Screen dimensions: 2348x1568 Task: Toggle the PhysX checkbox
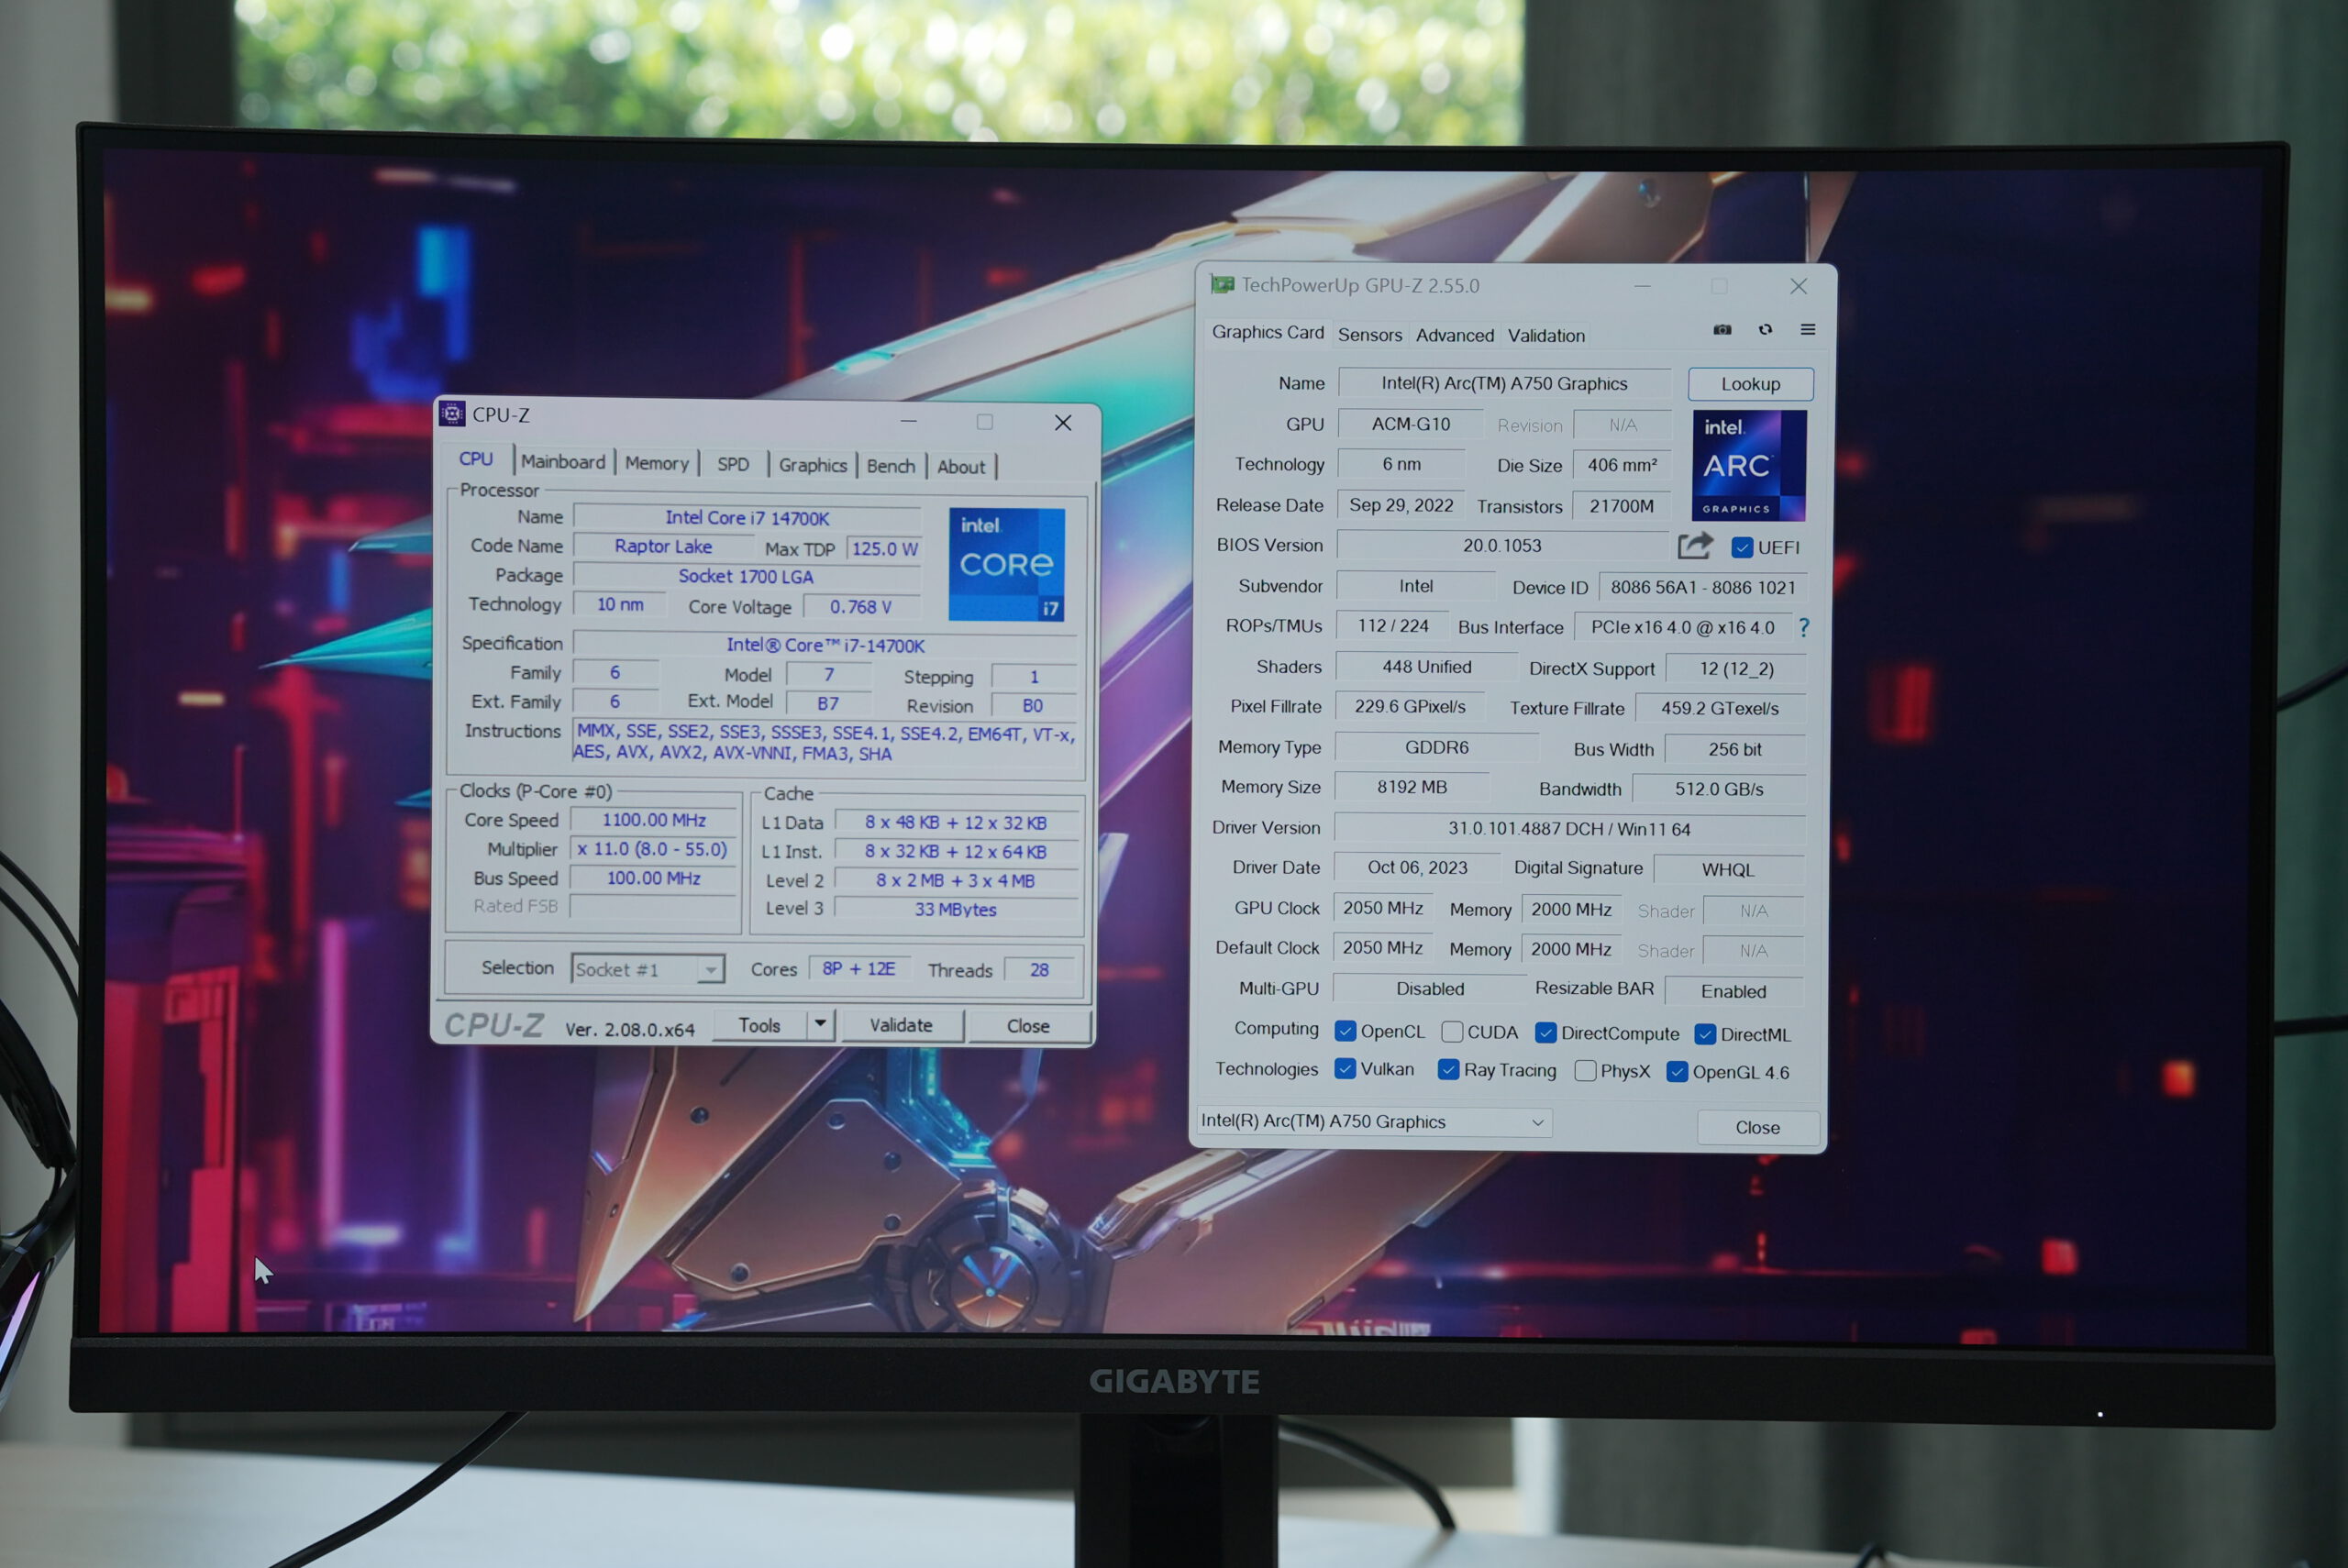1585,1071
